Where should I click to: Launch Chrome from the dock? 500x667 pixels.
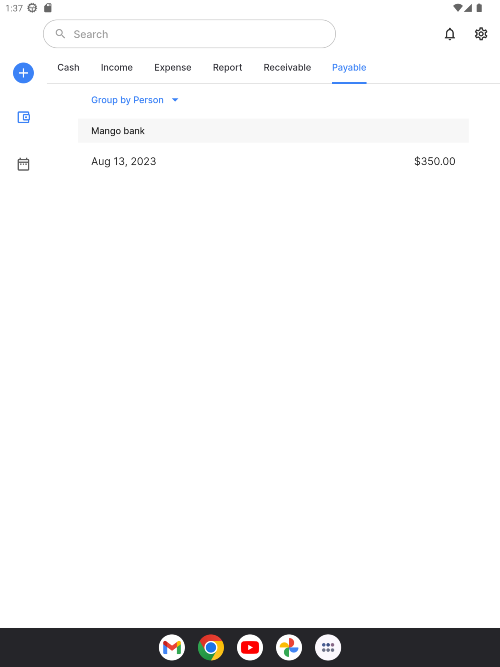coord(211,647)
